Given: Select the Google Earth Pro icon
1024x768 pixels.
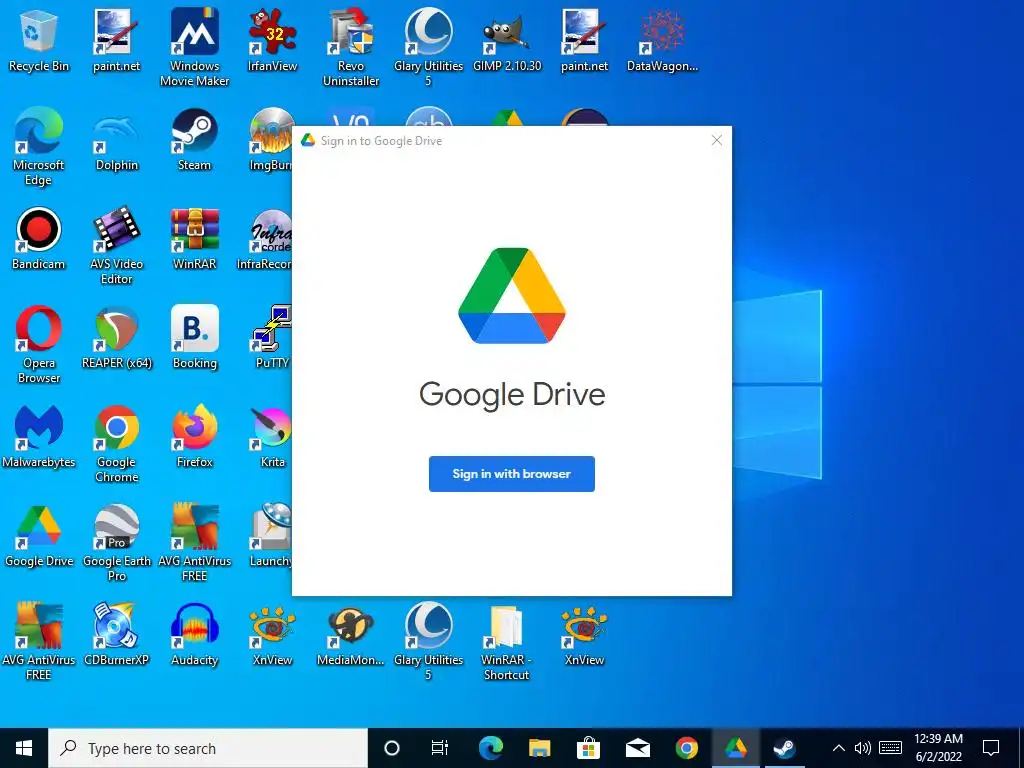Looking at the screenshot, I should coord(116,543).
